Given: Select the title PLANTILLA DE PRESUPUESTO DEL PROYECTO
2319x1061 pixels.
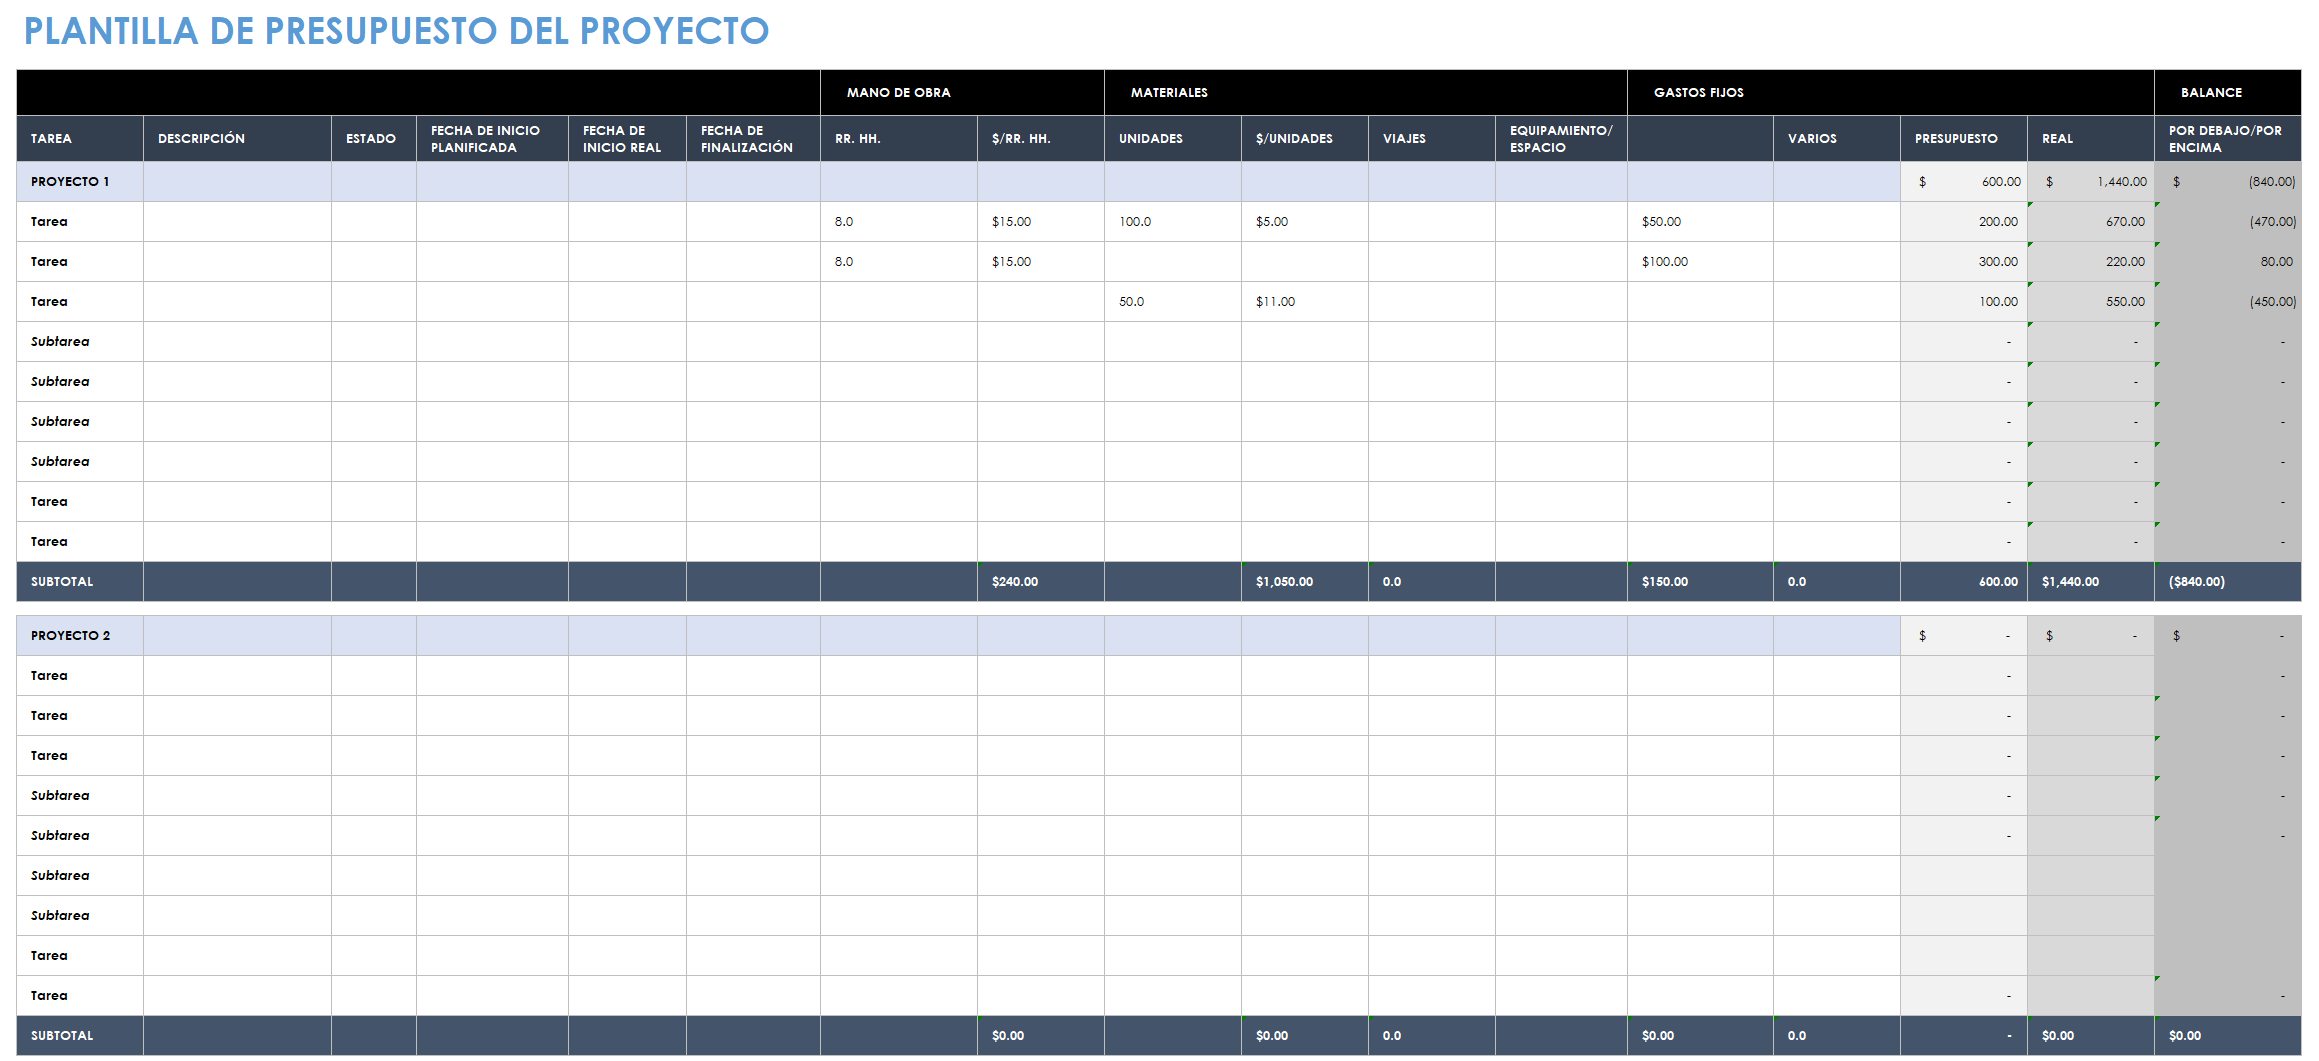Looking at the screenshot, I should 396,31.
